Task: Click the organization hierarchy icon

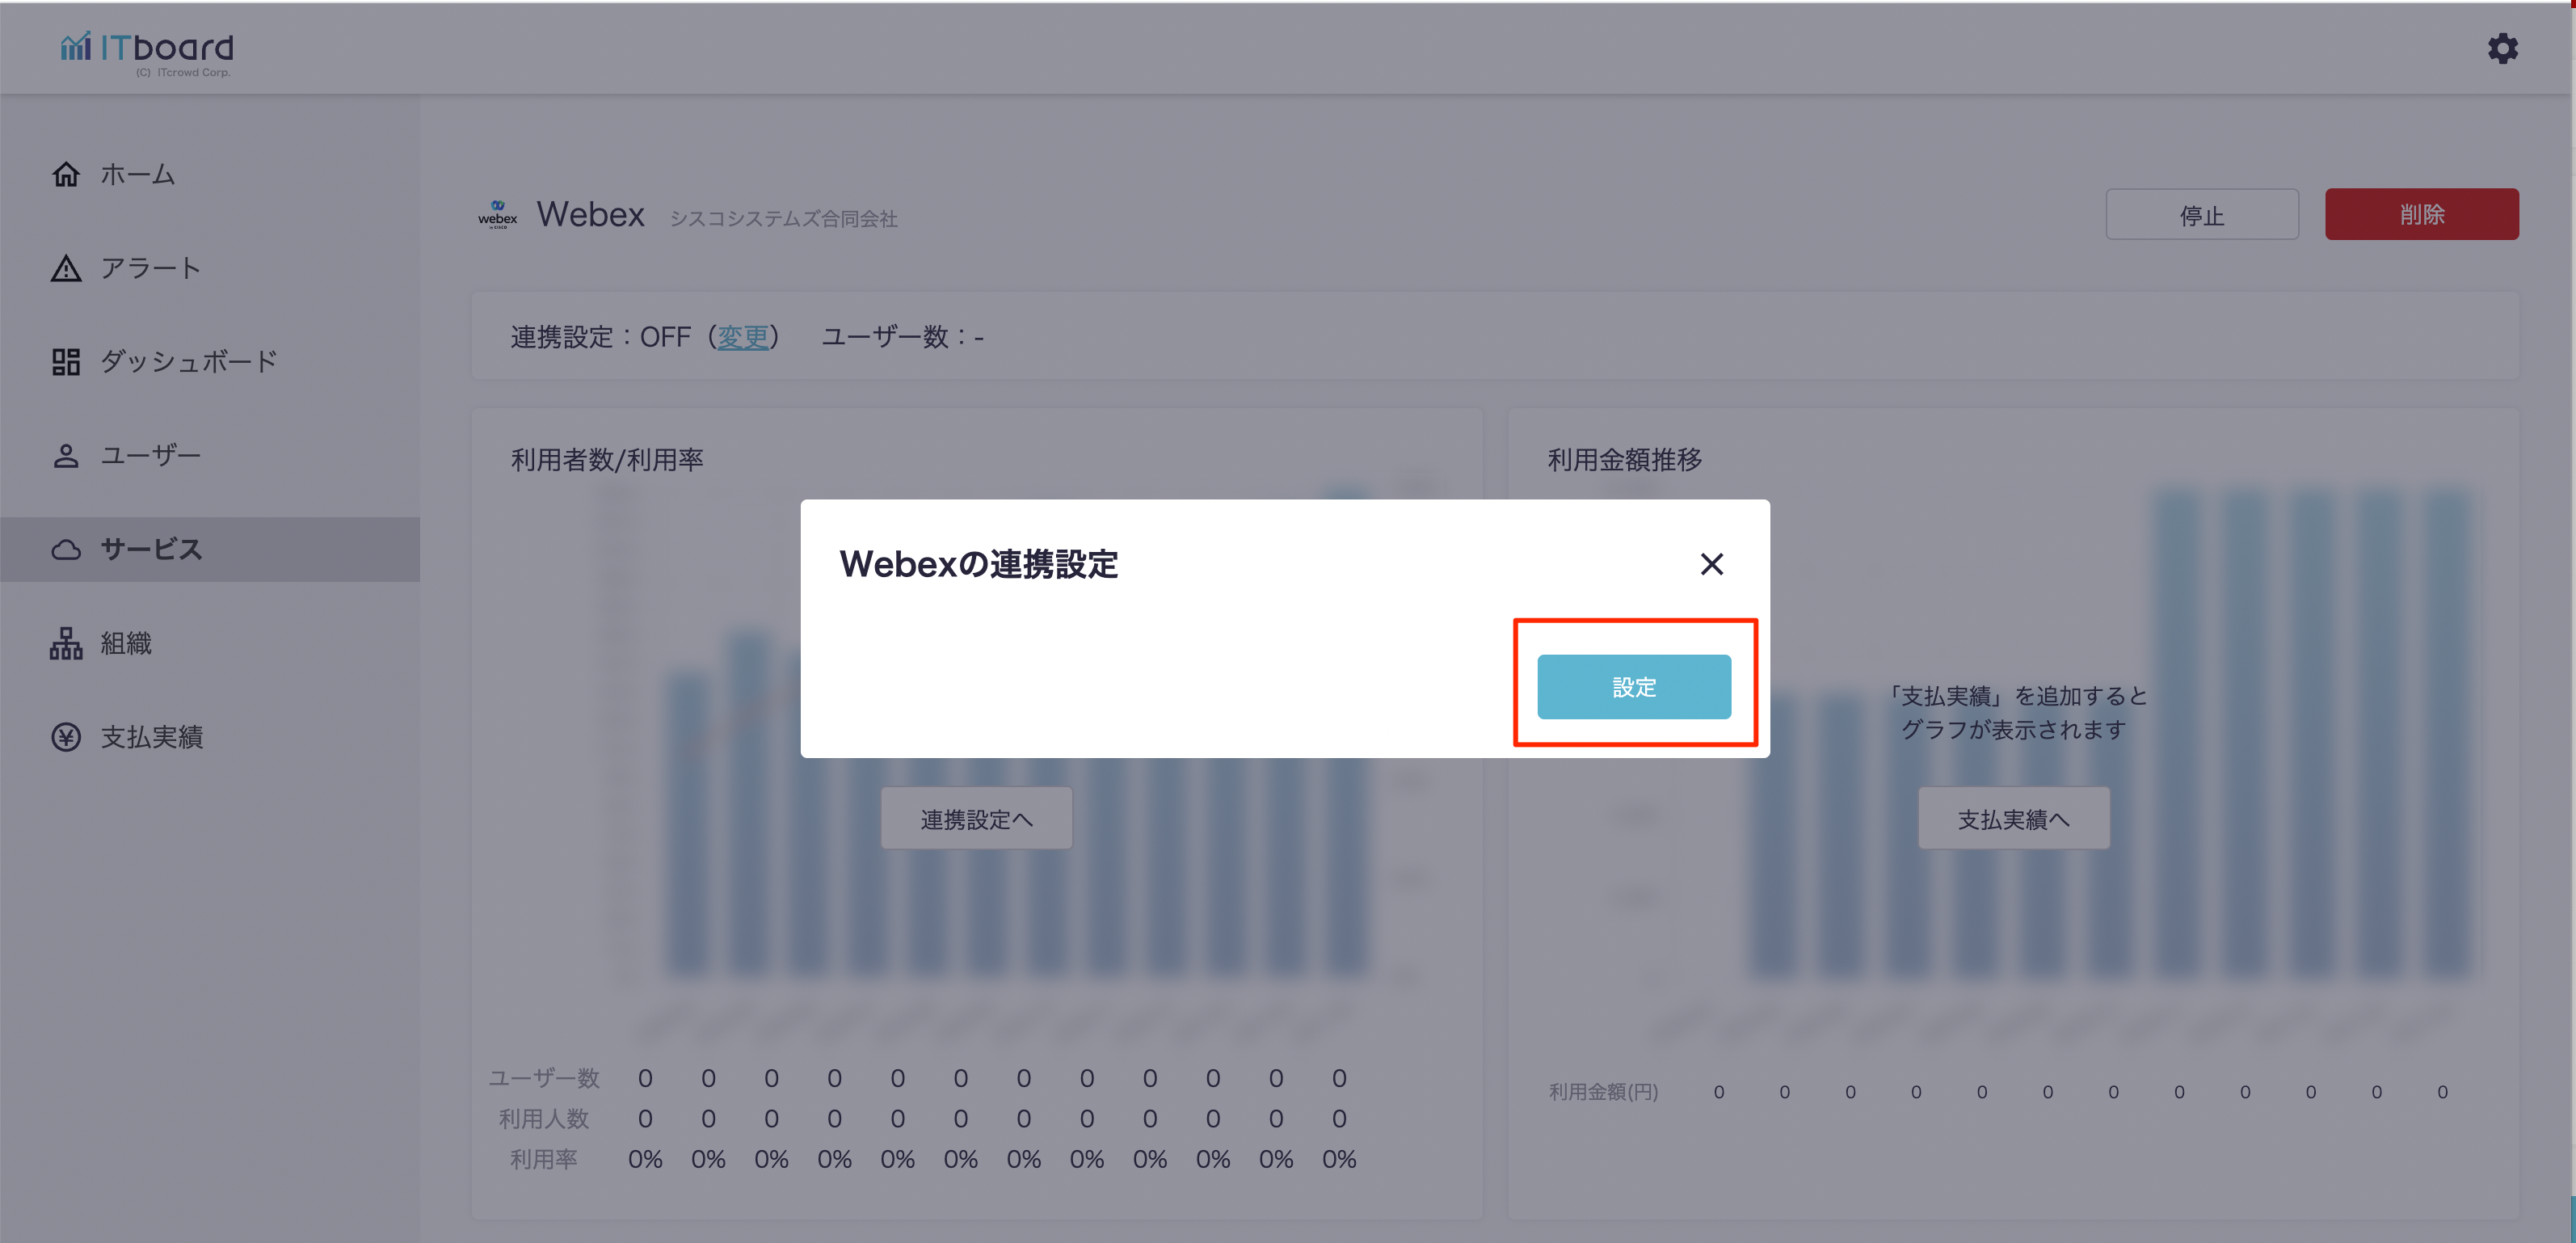Action: [x=66, y=643]
